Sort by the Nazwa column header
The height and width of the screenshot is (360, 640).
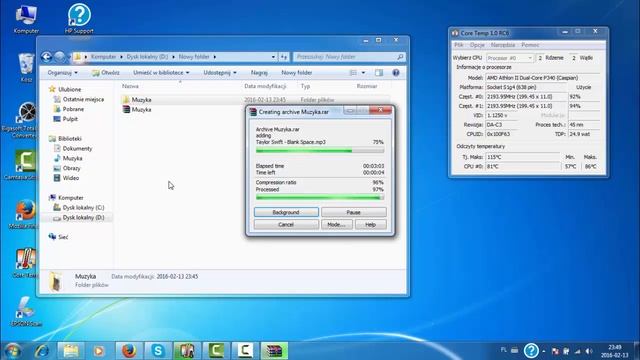(130, 86)
